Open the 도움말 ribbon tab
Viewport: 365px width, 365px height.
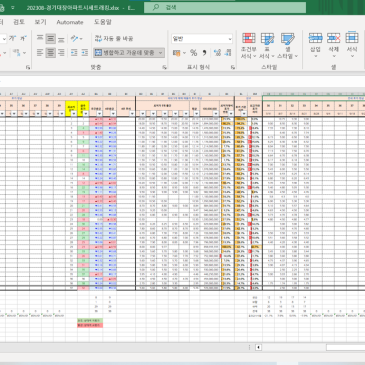[x=102, y=22]
